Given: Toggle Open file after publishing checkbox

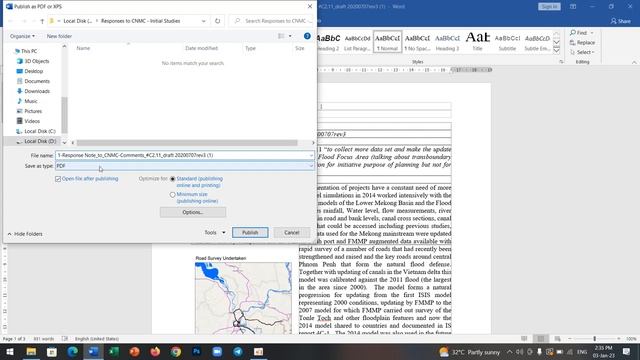Looking at the screenshot, I should (x=58, y=179).
